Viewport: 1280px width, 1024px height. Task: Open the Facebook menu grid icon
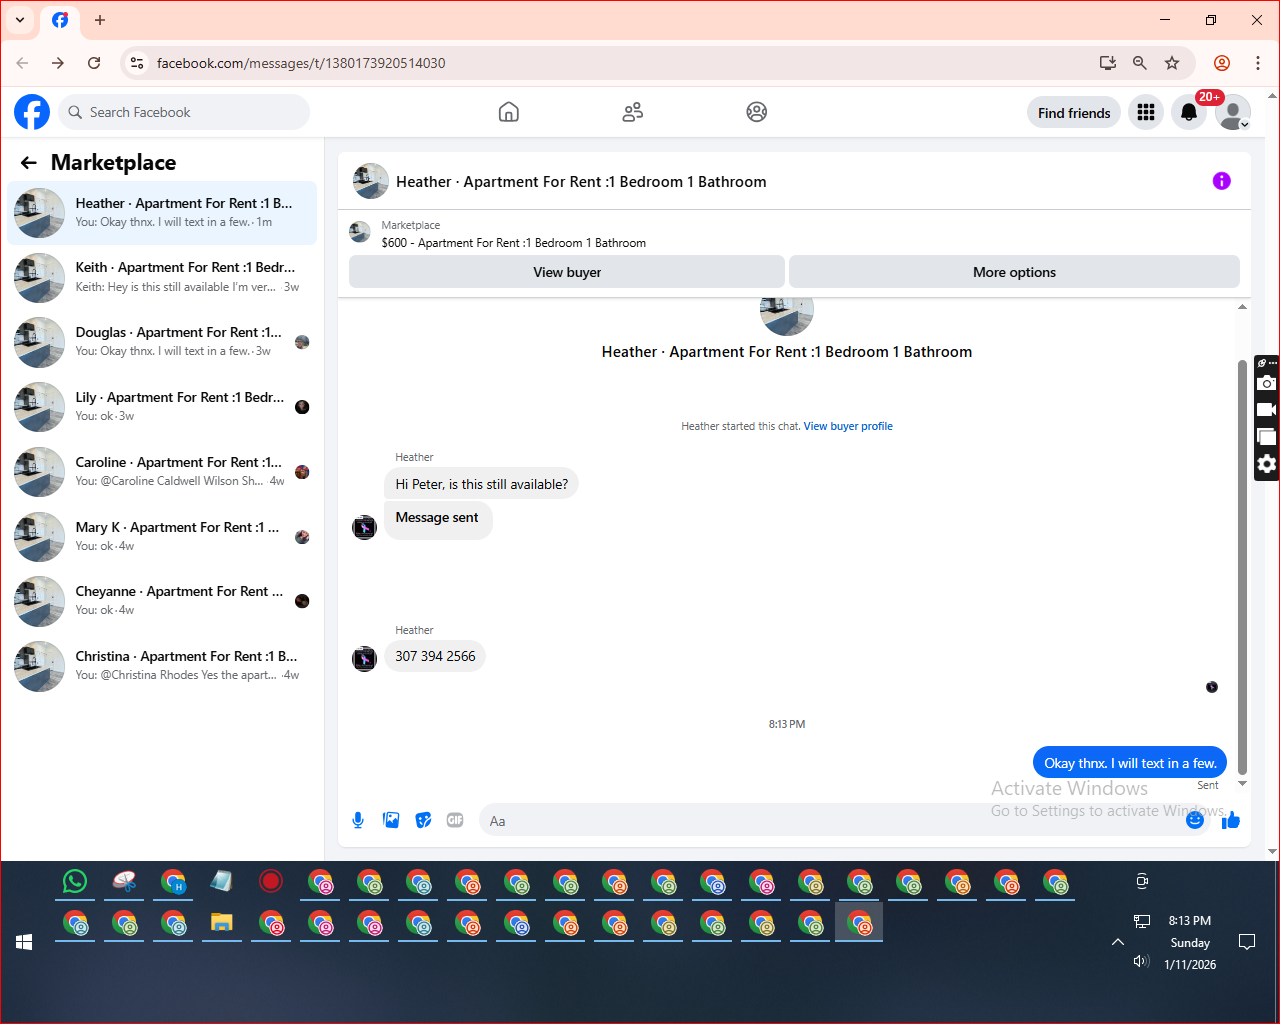(x=1146, y=112)
